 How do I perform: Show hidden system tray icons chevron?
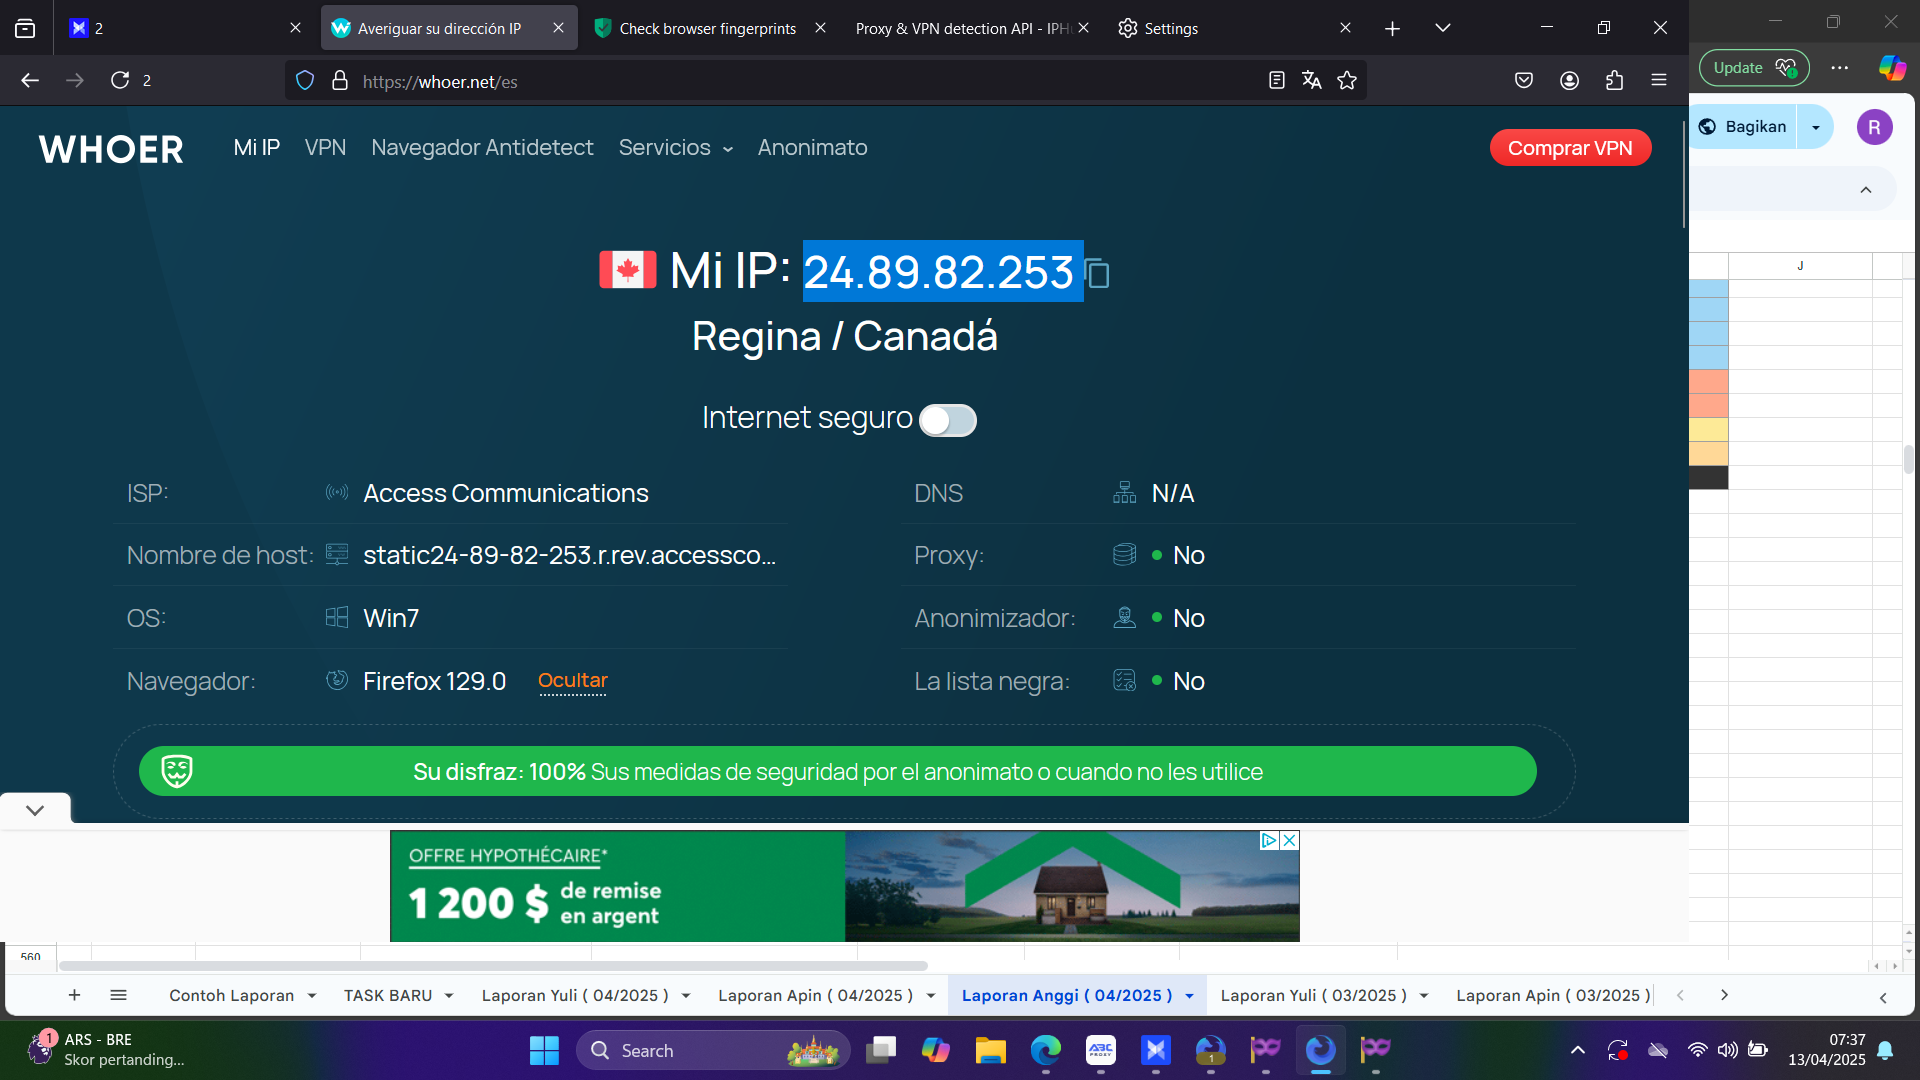click(x=1577, y=1050)
